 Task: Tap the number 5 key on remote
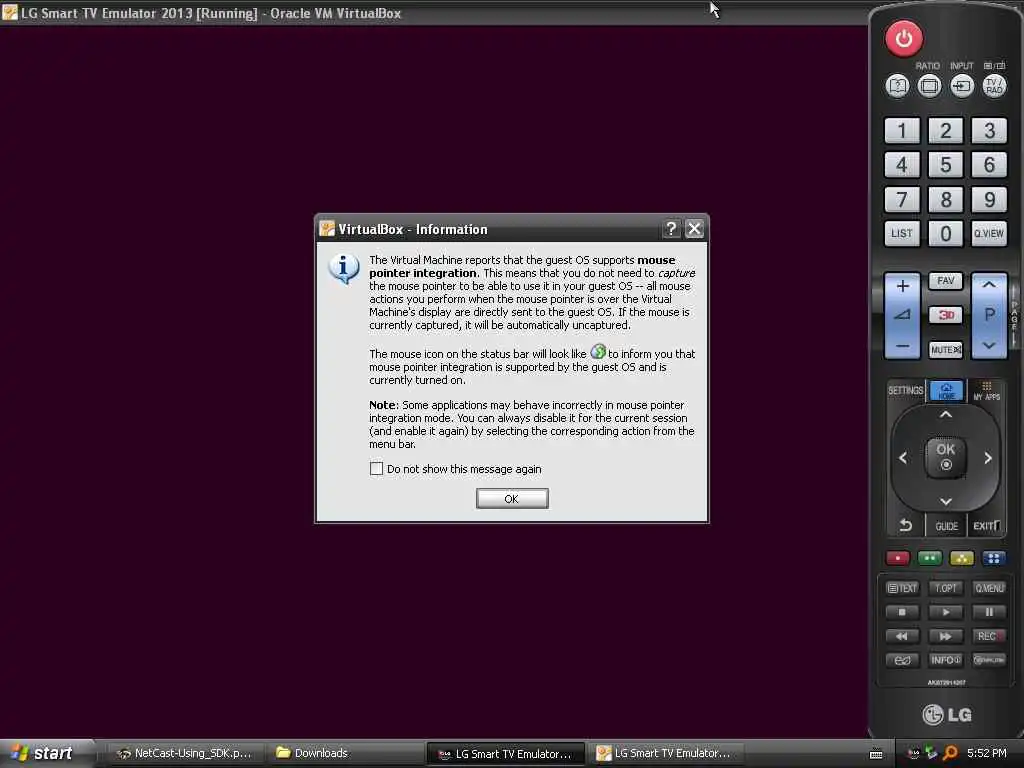[946, 165]
